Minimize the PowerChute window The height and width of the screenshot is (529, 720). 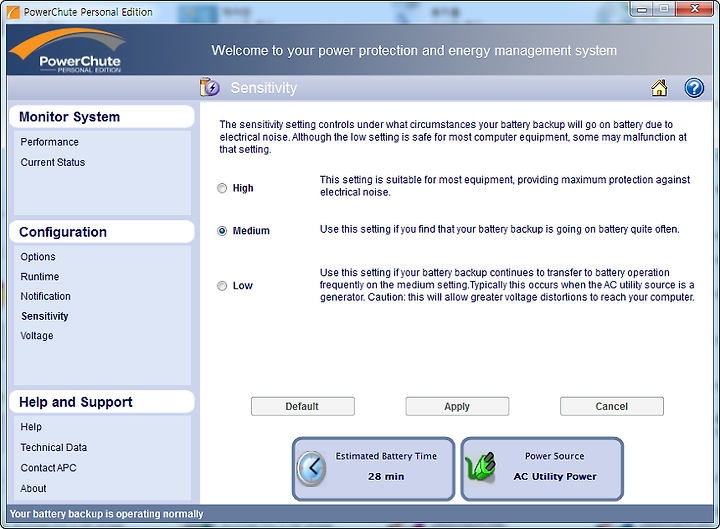click(x=642, y=9)
